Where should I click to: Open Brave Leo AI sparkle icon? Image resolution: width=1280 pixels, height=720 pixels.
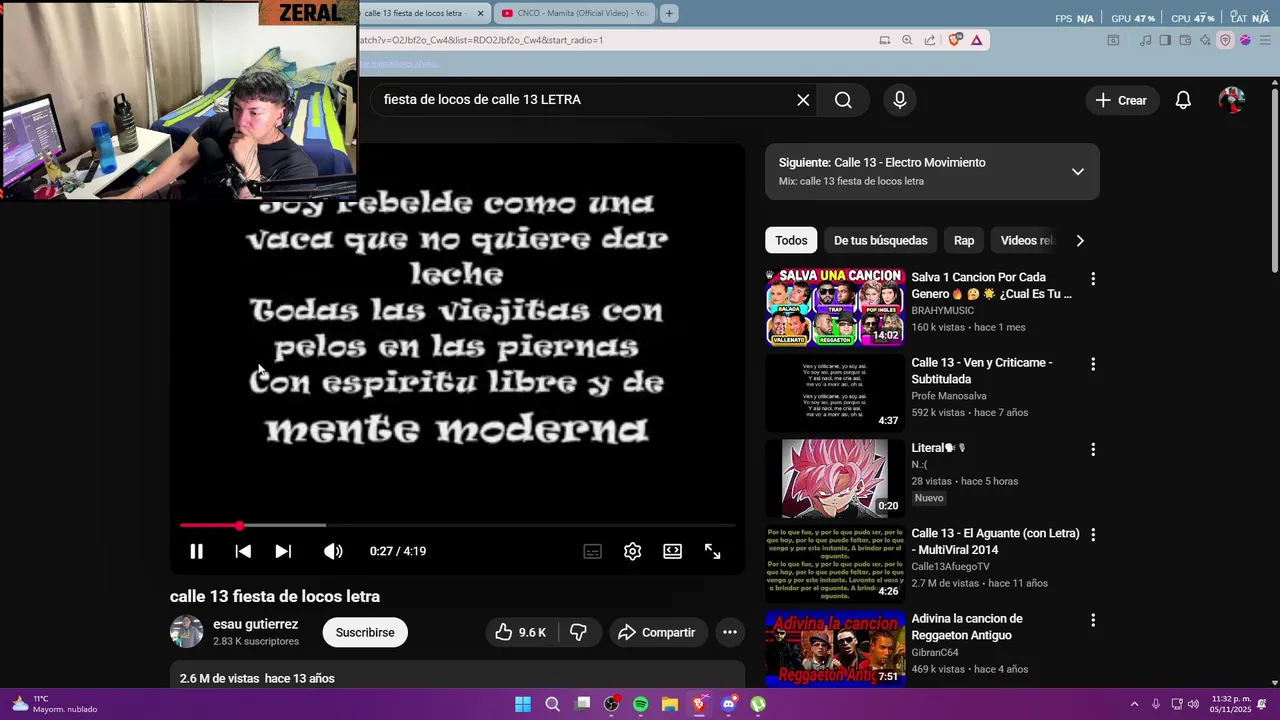1205,40
